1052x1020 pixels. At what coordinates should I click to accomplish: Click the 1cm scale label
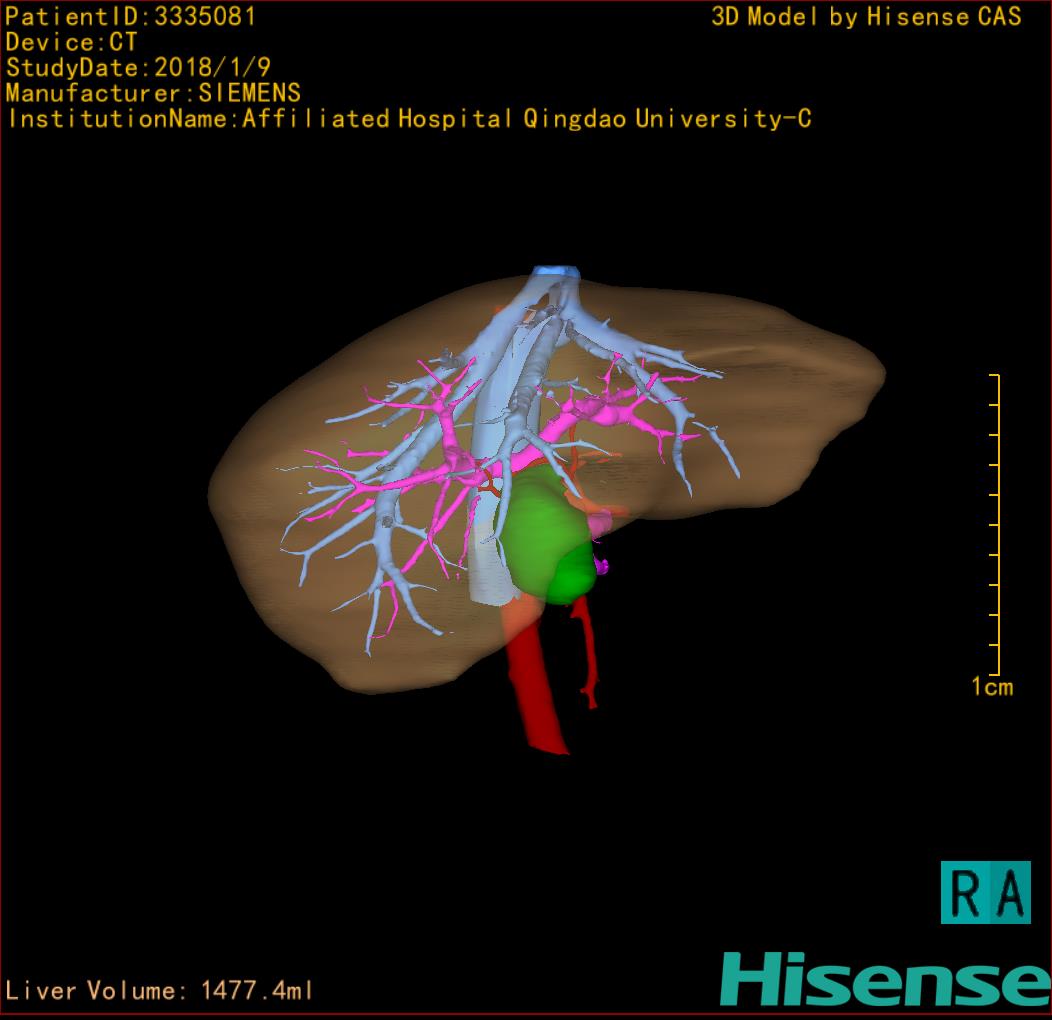click(x=991, y=687)
